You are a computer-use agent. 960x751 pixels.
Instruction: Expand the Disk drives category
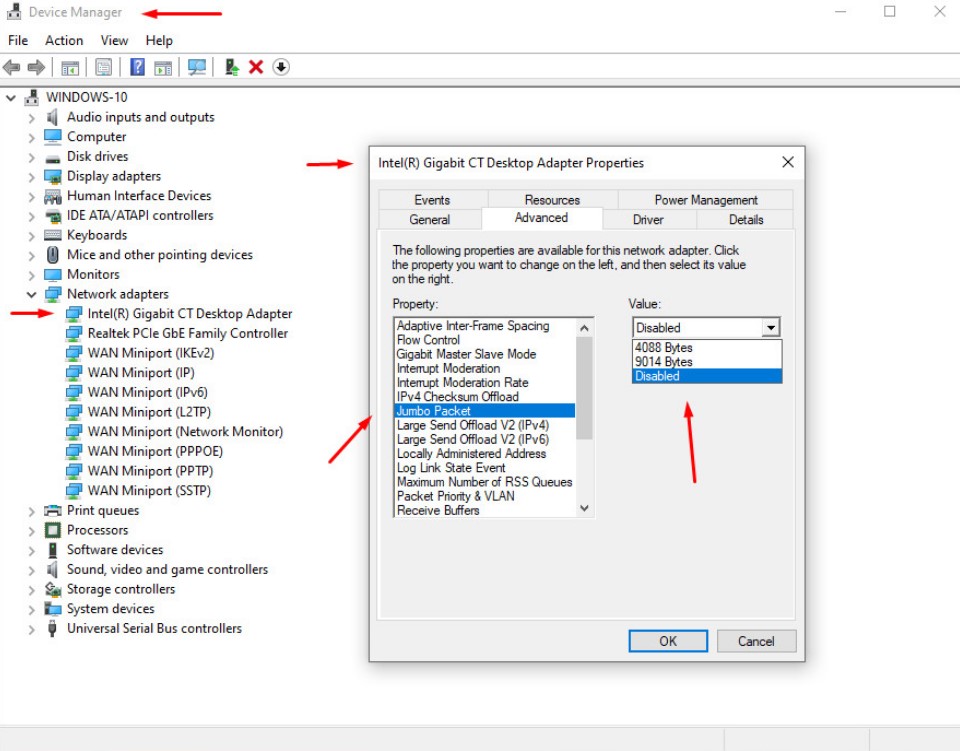[32, 157]
